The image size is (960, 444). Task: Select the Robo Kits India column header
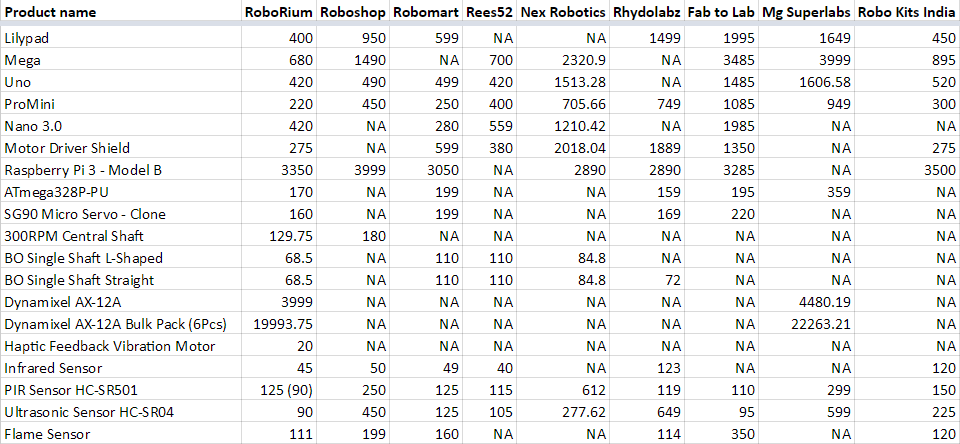pyautogui.click(x=907, y=12)
